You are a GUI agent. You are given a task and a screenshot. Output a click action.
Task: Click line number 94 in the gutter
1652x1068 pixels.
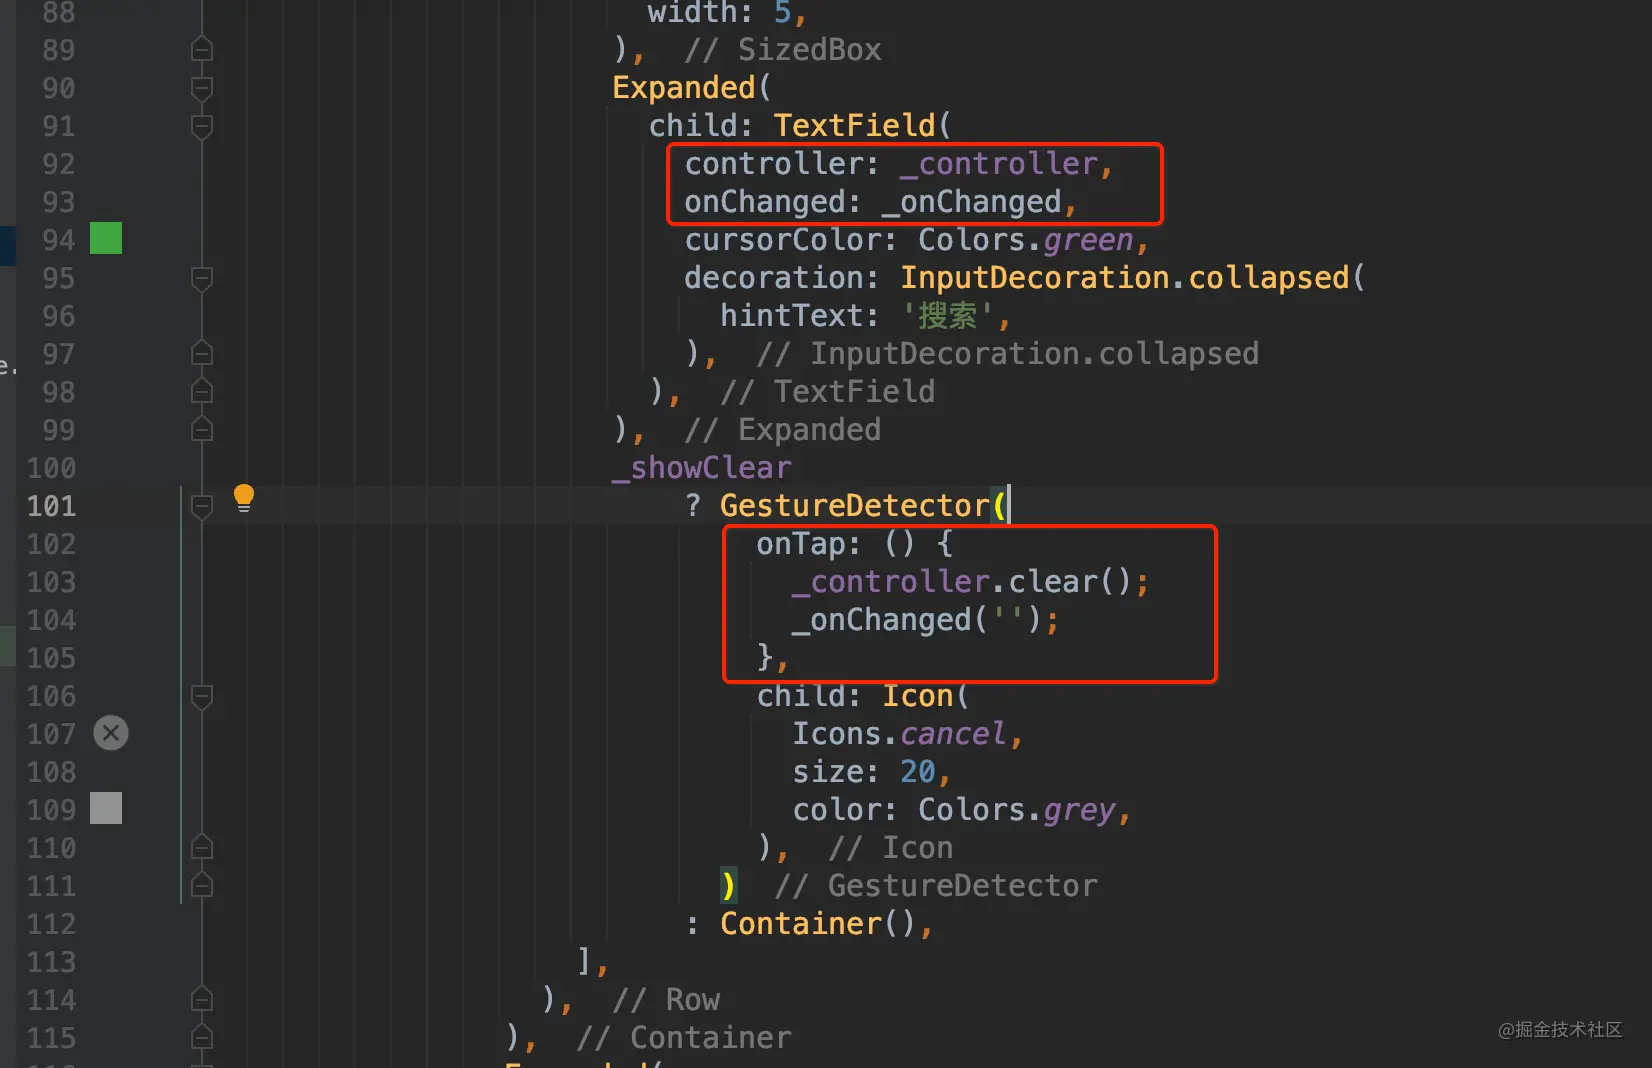[59, 240]
